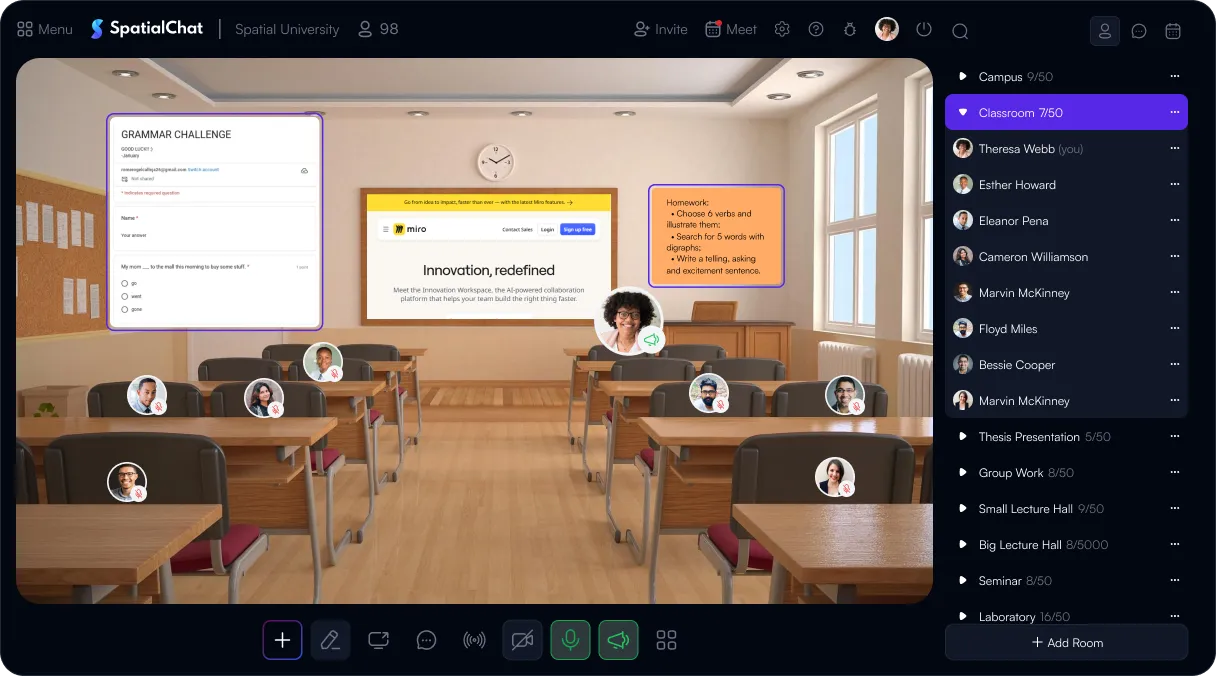The height and width of the screenshot is (676, 1216).
Task: Click the Add Room button
Action: click(x=1066, y=642)
